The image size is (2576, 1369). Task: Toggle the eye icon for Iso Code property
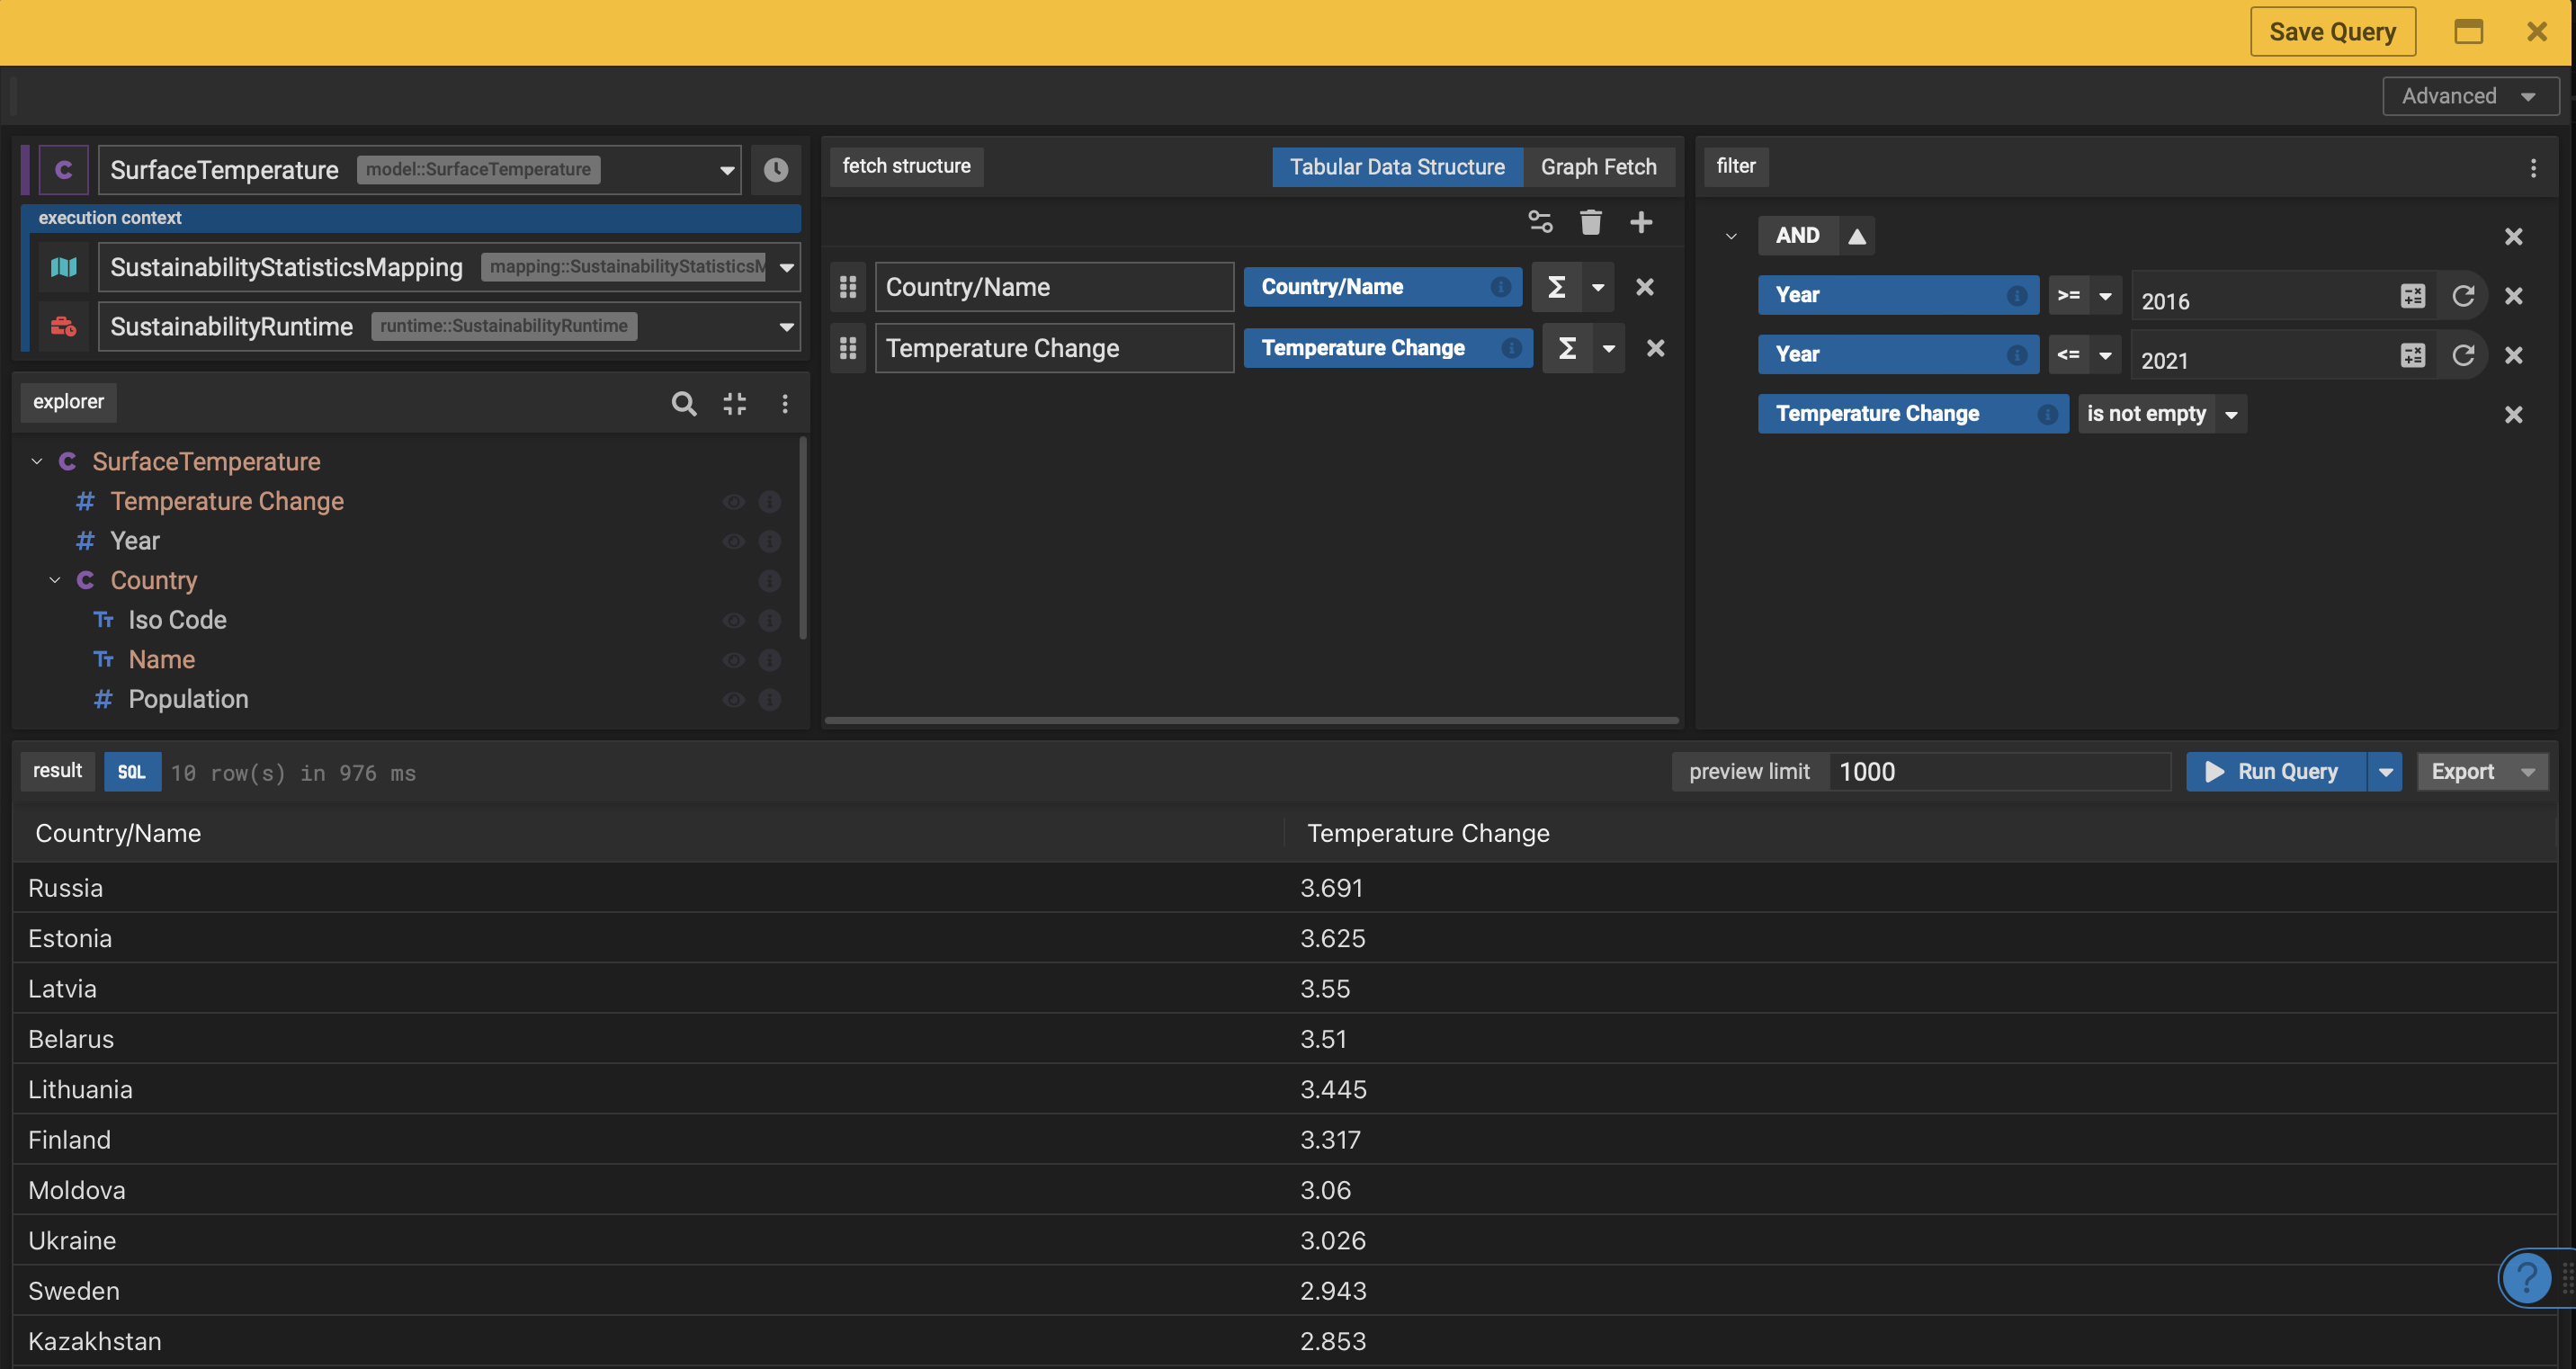(733, 620)
